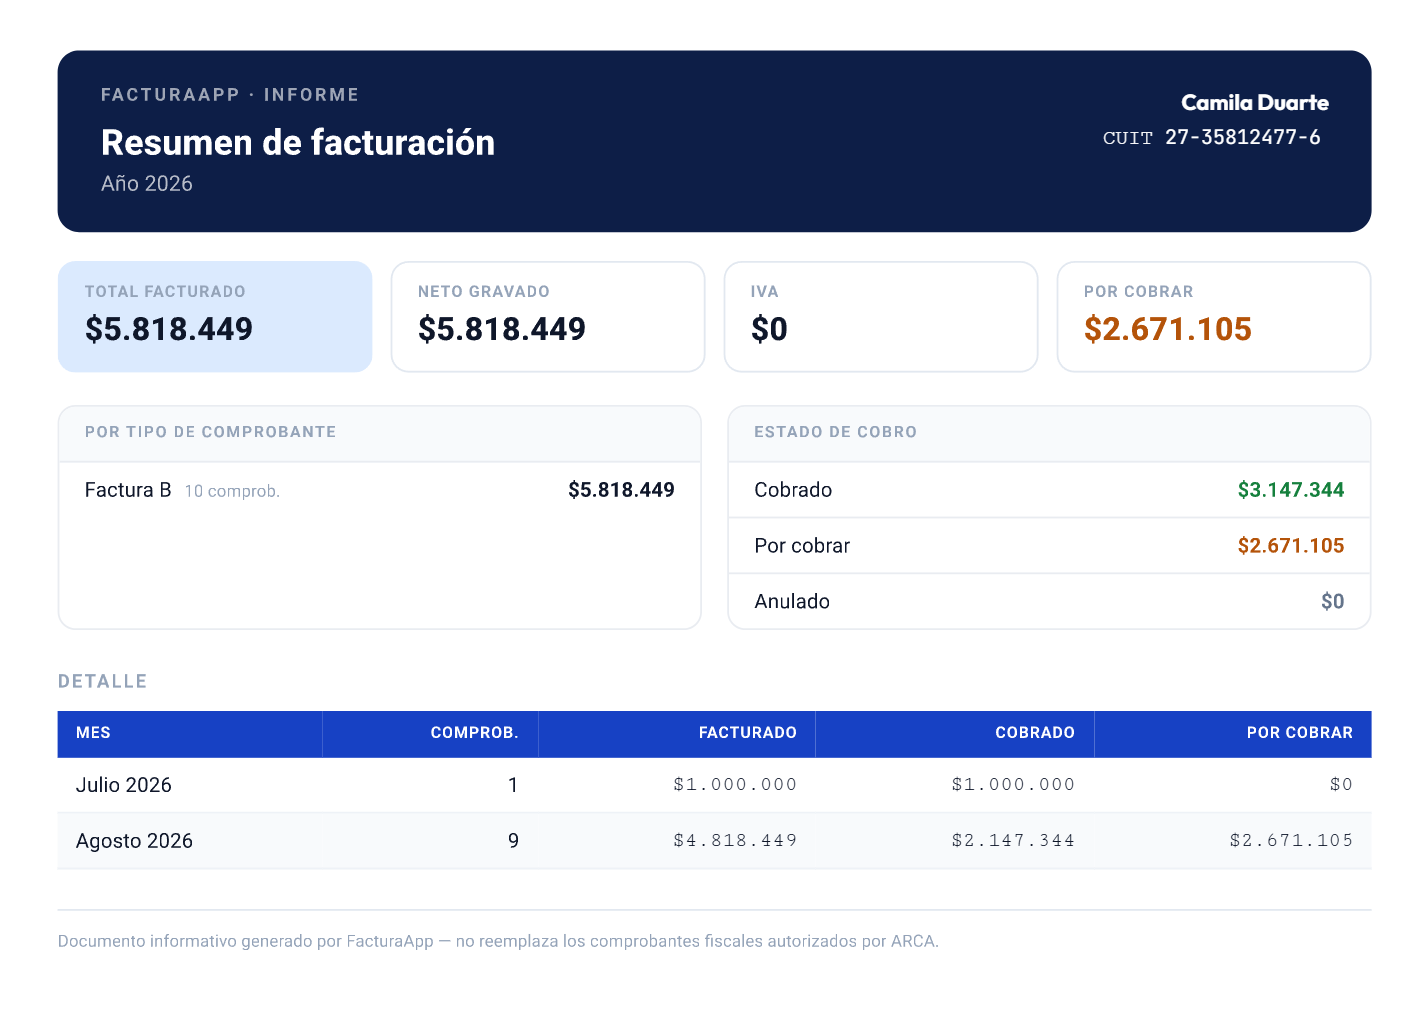
Task: Click Julio 2026 por cobrar value $0
Action: (x=1341, y=785)
